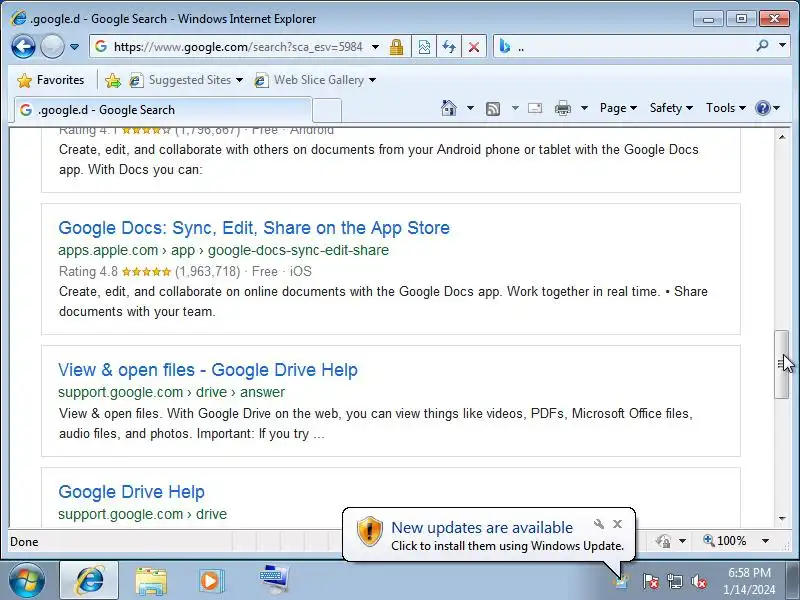
Task: Click 'New updates are available' balloon title
Action: pos(482,528)
